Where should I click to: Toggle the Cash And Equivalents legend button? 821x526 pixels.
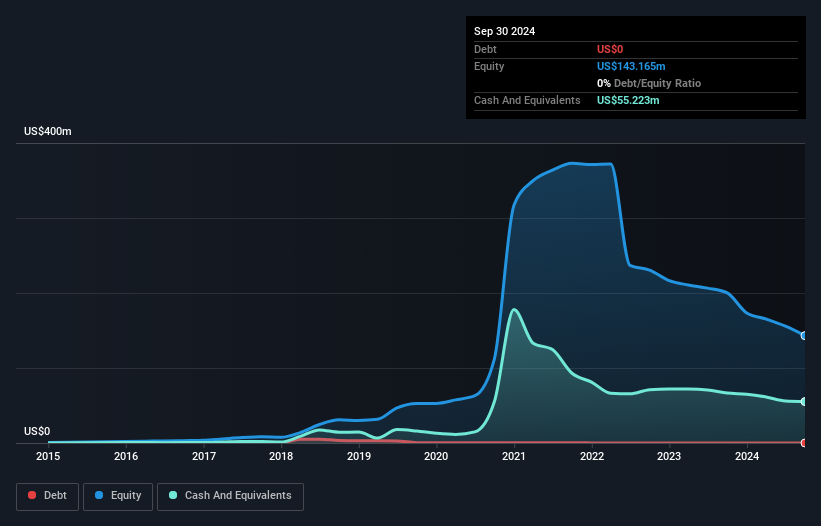(230, 496)
